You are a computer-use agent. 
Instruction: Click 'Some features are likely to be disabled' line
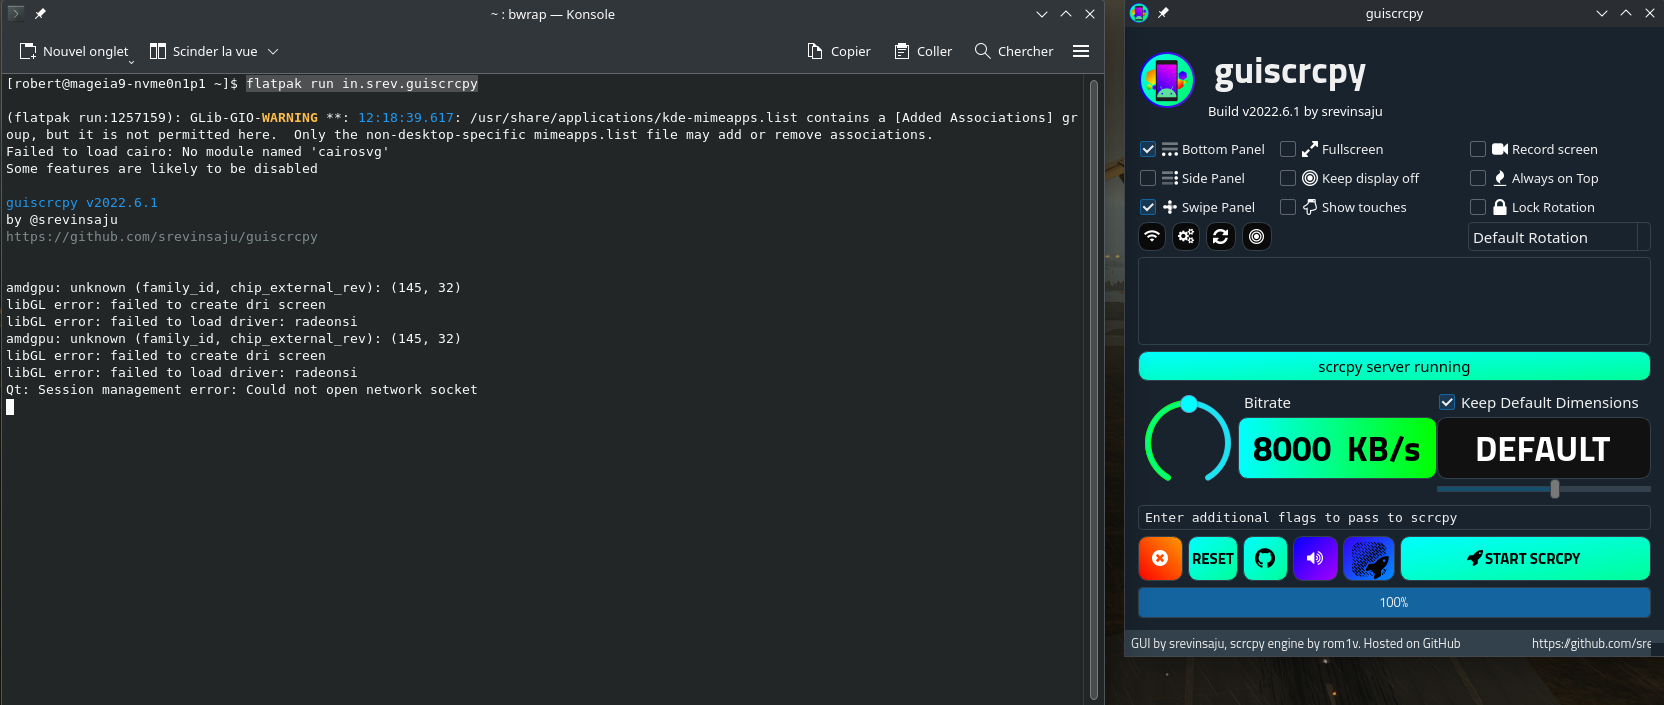coord(162,168)
